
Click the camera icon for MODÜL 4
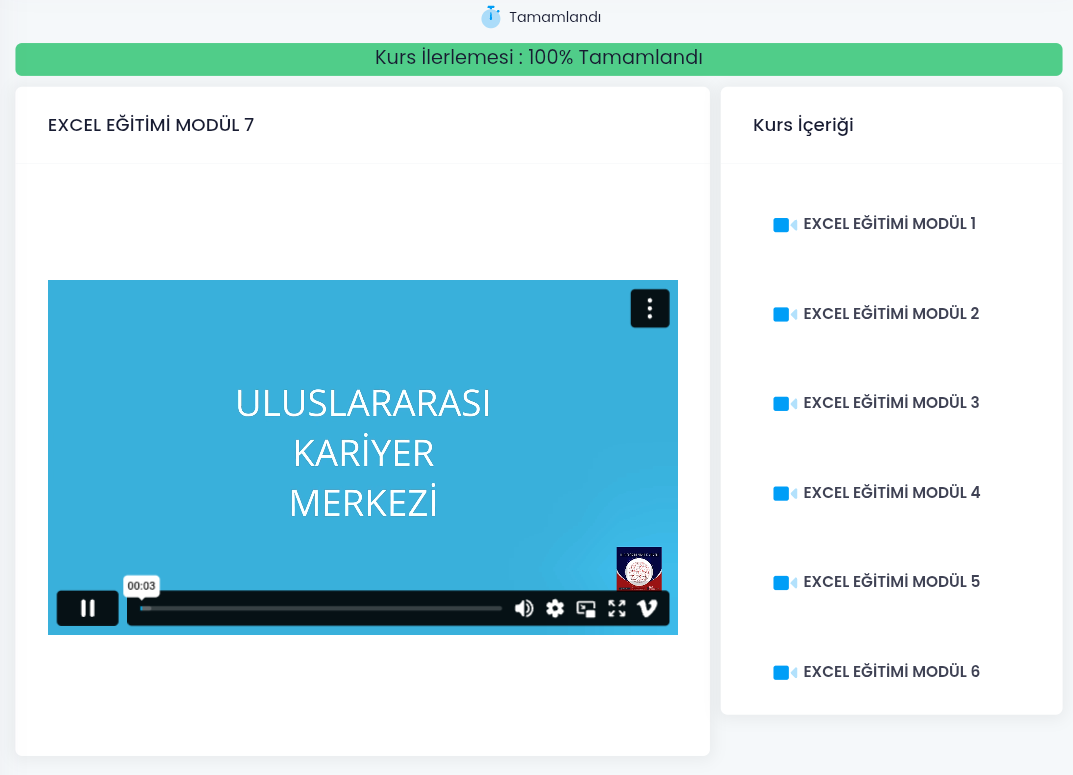pos(785,493)
